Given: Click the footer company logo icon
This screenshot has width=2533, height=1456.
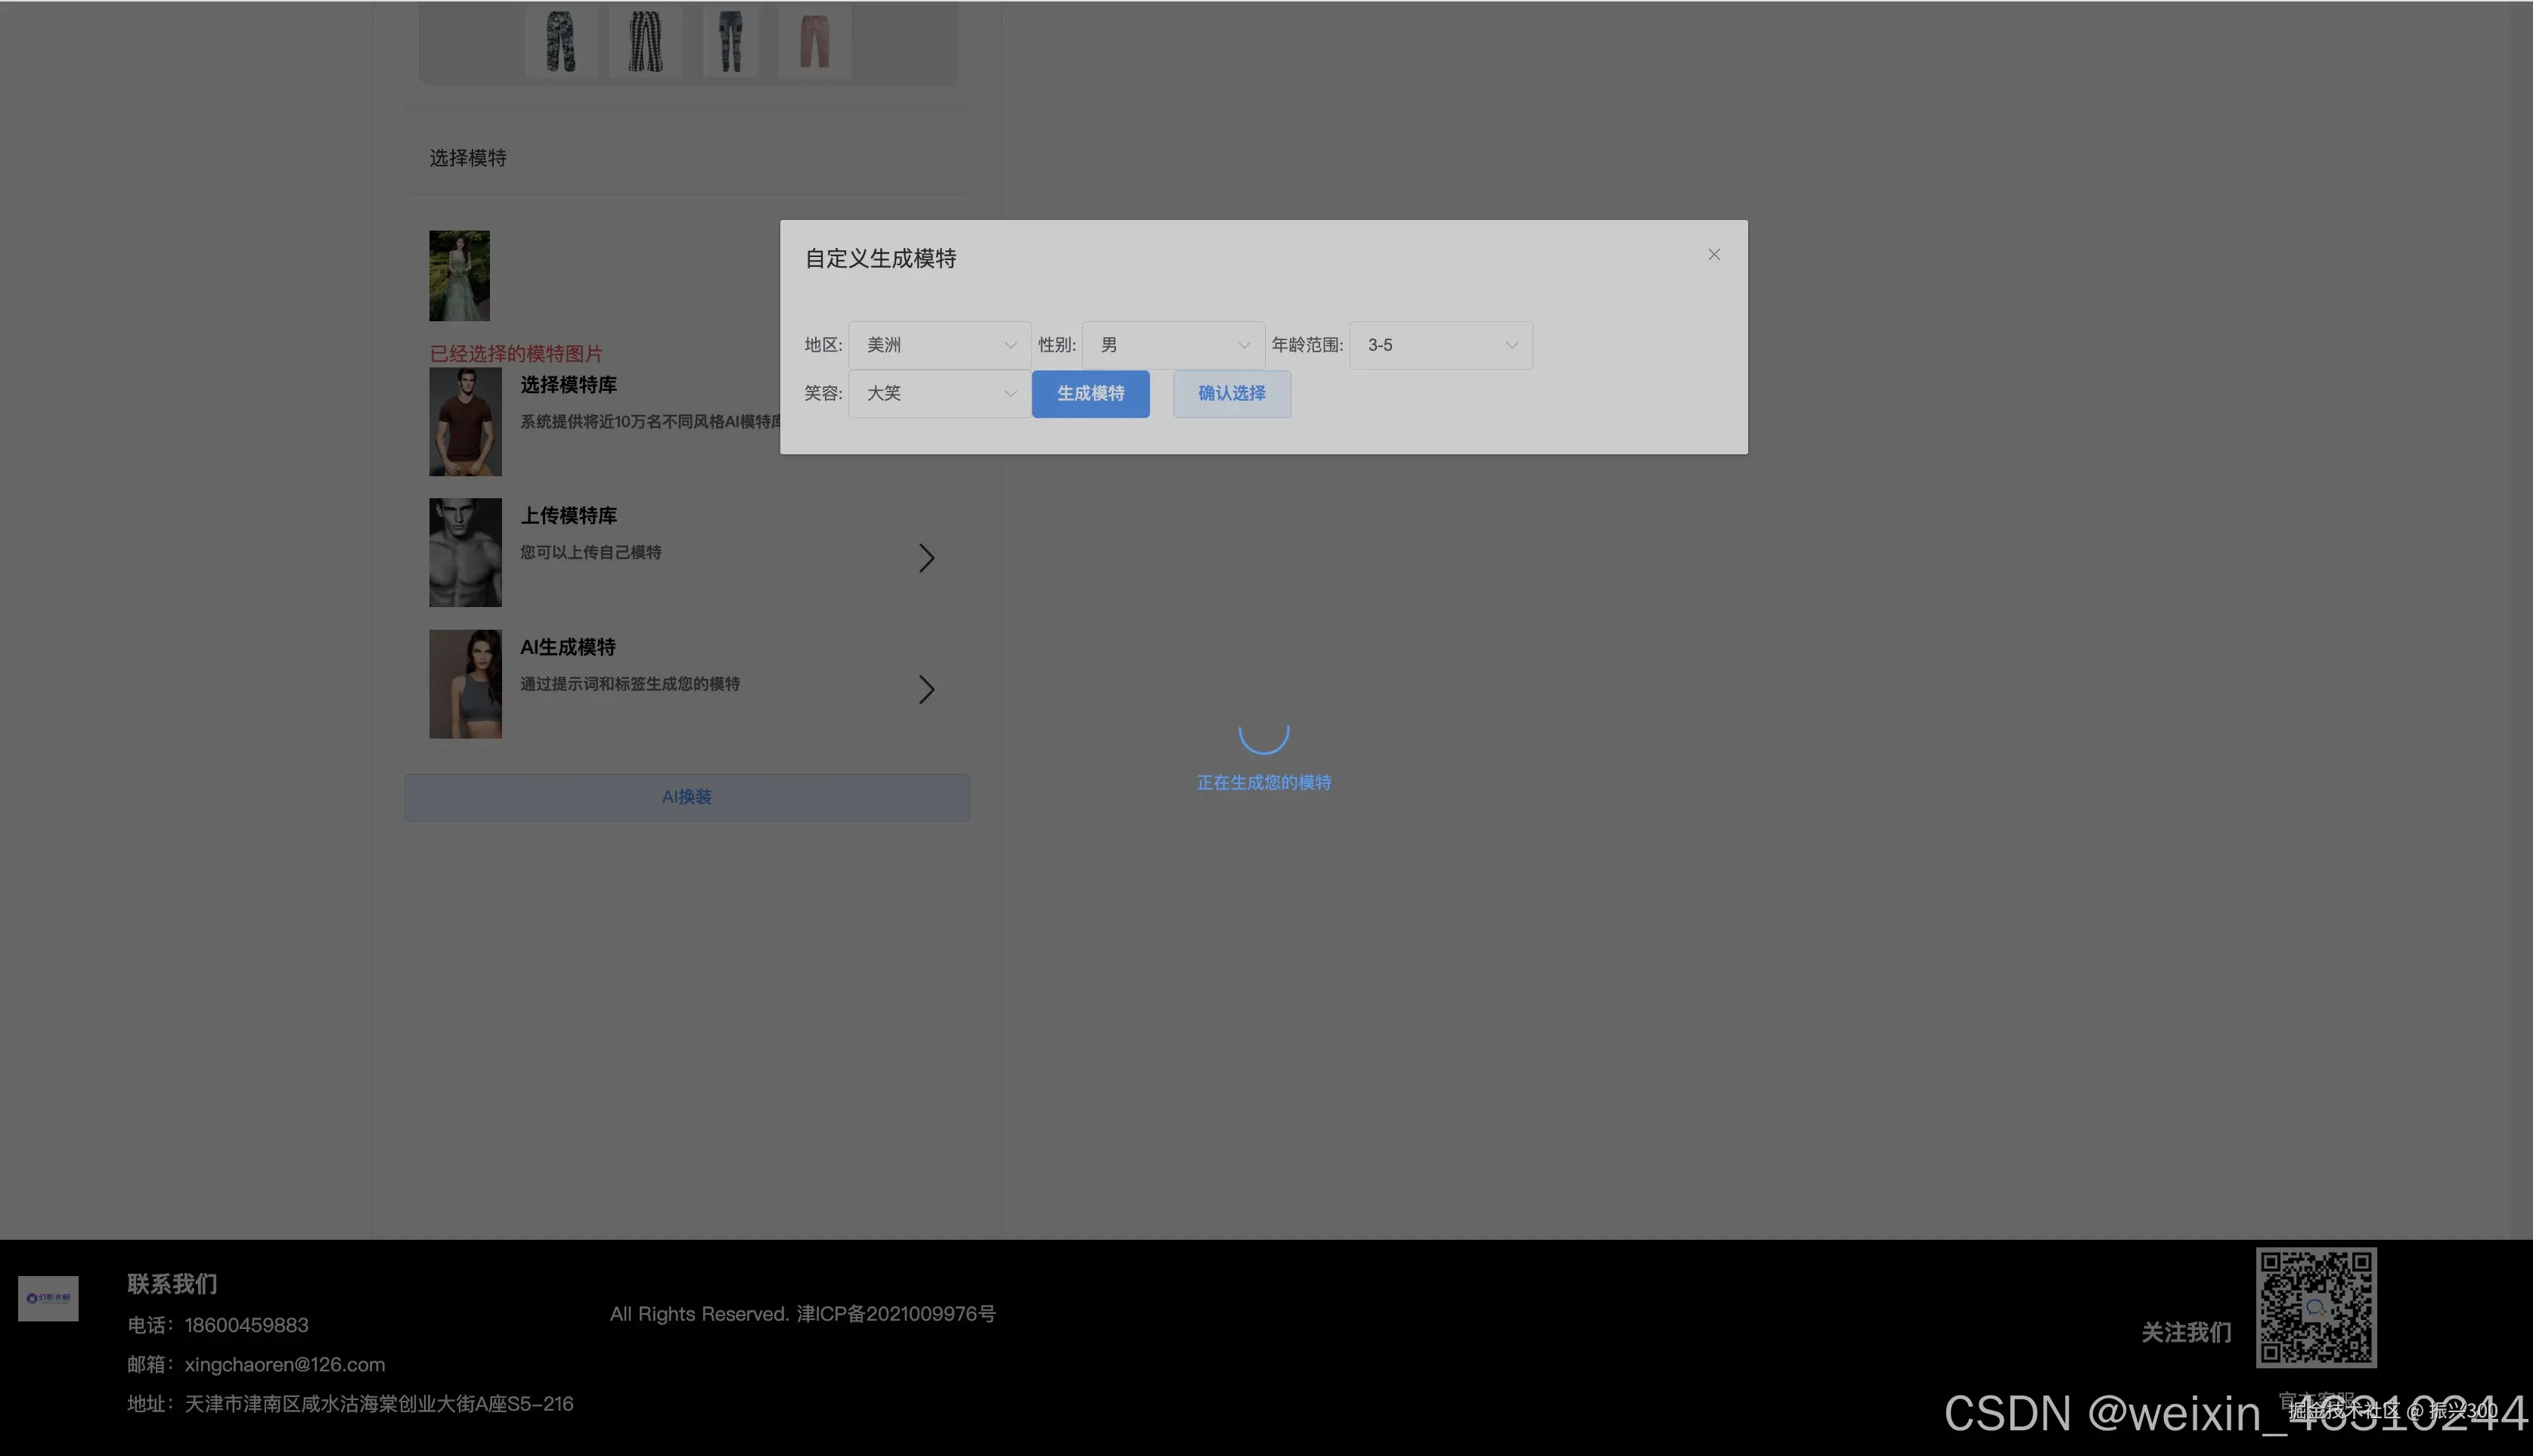Looking at the screenshot, I should pyautogui.click(x=48, y=1298).
